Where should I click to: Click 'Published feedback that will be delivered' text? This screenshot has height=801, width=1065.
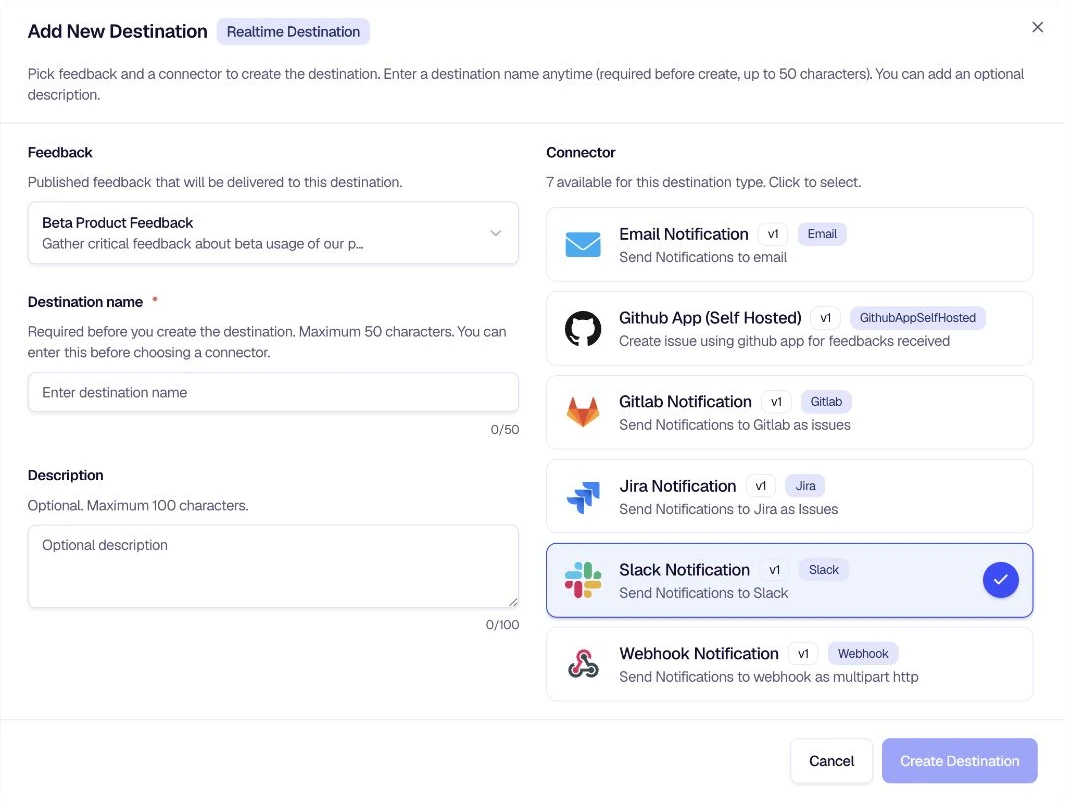[x=215, y=182]
